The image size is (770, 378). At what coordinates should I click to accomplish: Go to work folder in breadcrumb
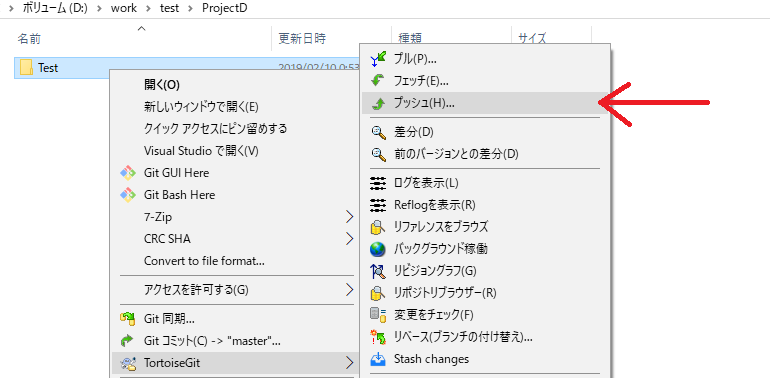pyautogui.click(x=124, y=9)
